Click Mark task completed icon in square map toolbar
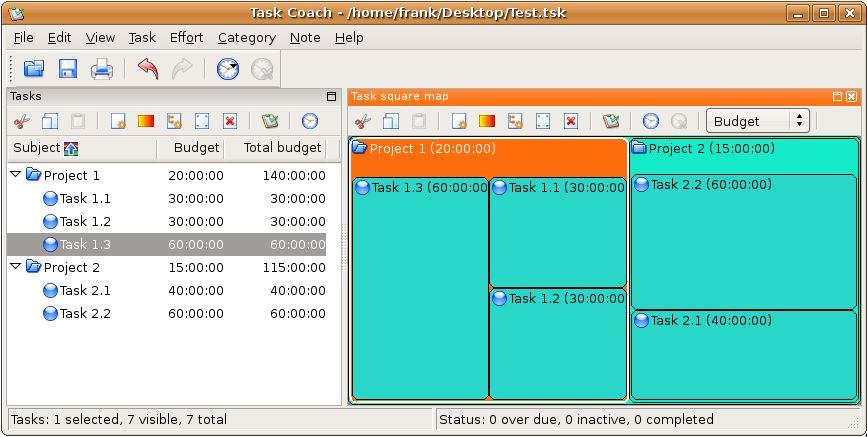Image resolution: width=867 pixels, height=437 pixels. 610,121
